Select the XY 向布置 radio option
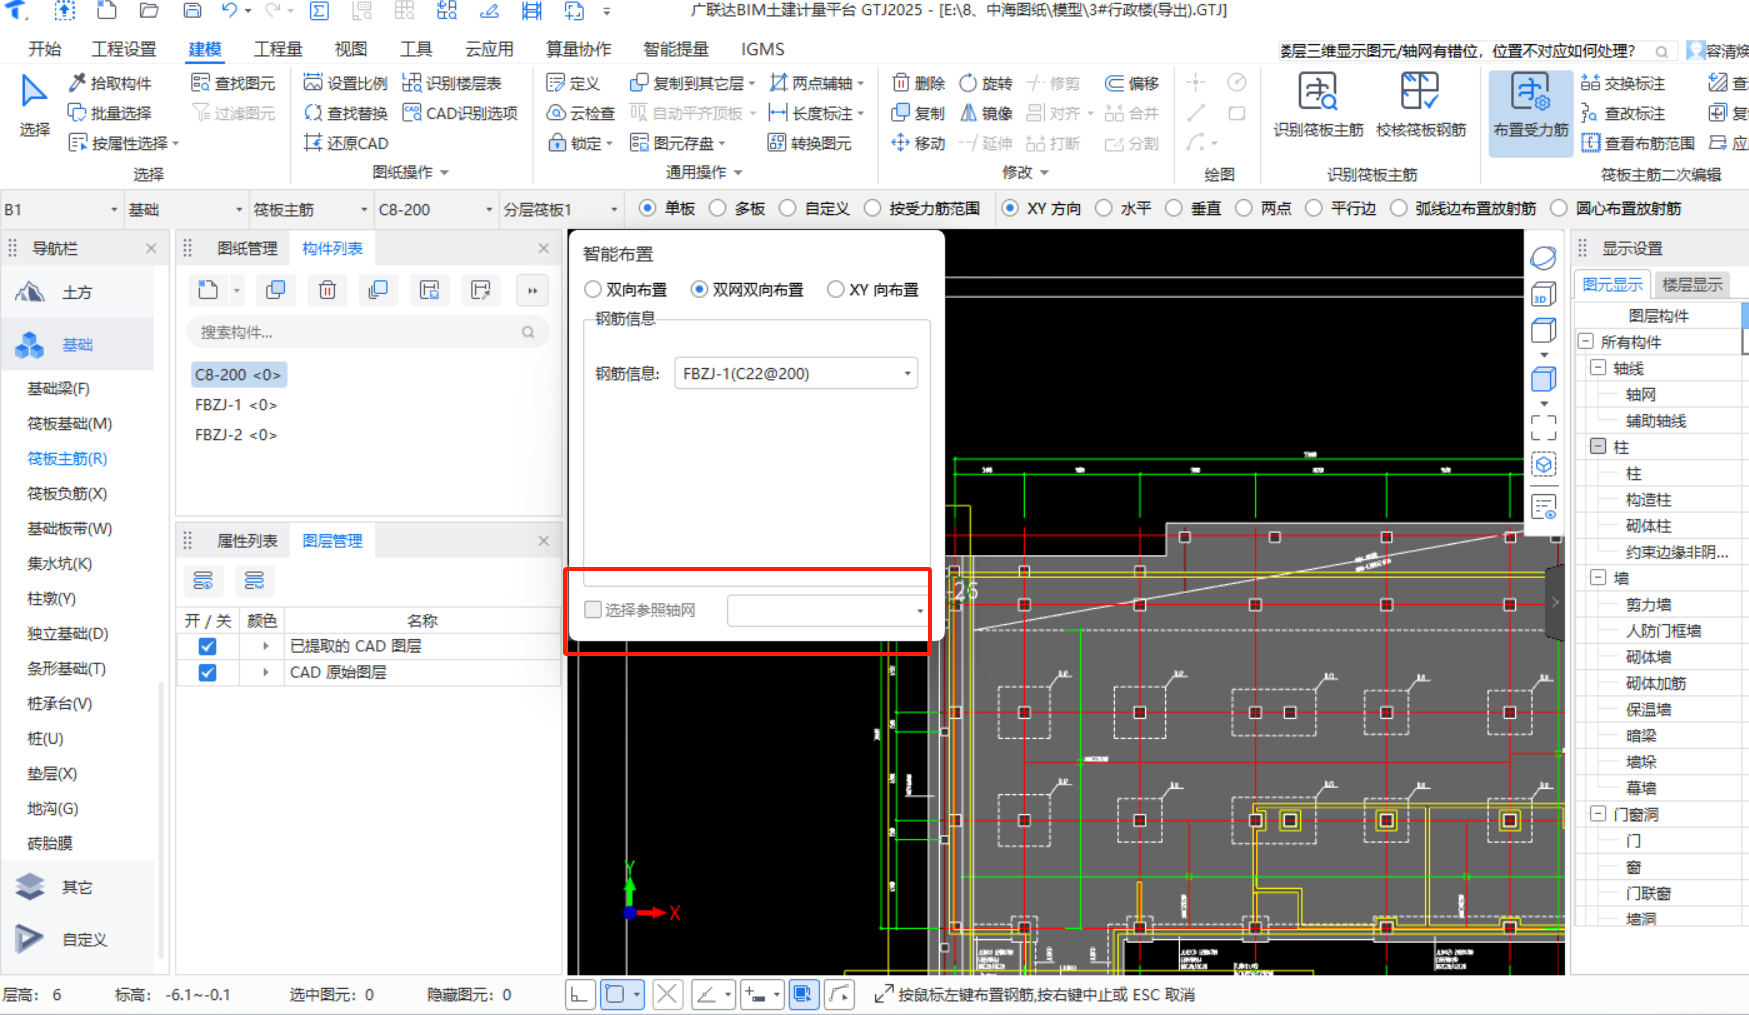Viewport: 1749px width, 1015px height. coord(836,289)
